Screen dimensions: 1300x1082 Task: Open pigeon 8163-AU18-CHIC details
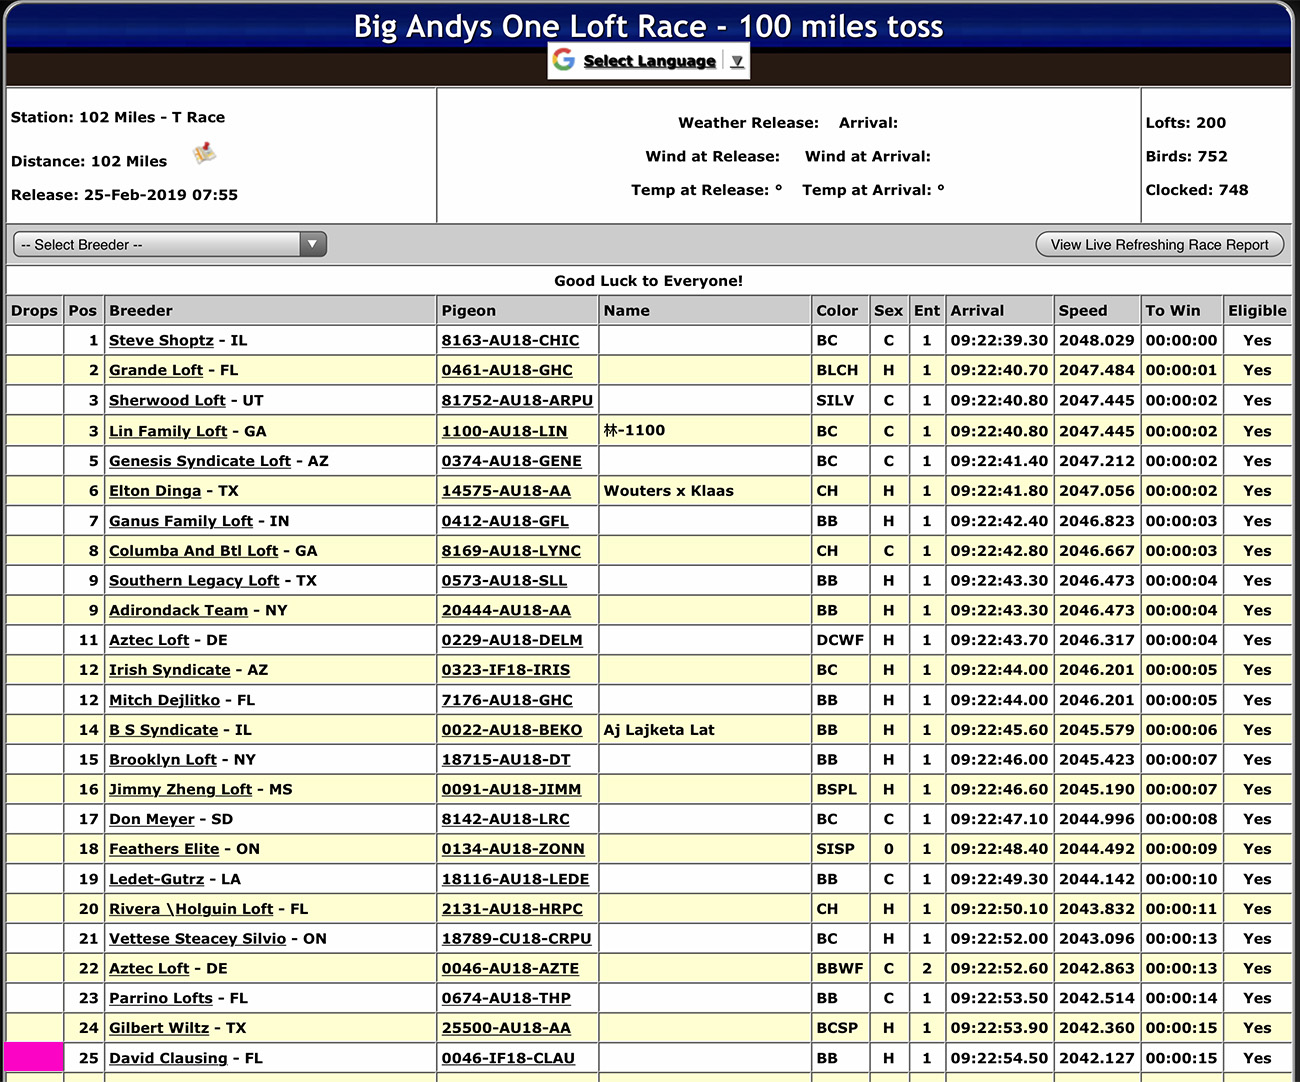click(x=510, y=340)
